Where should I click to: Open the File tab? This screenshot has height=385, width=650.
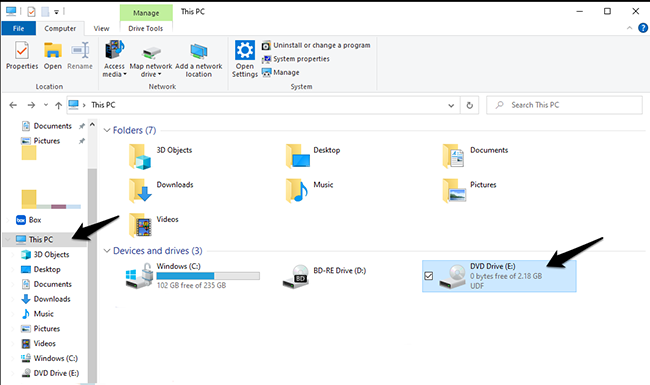18,28
